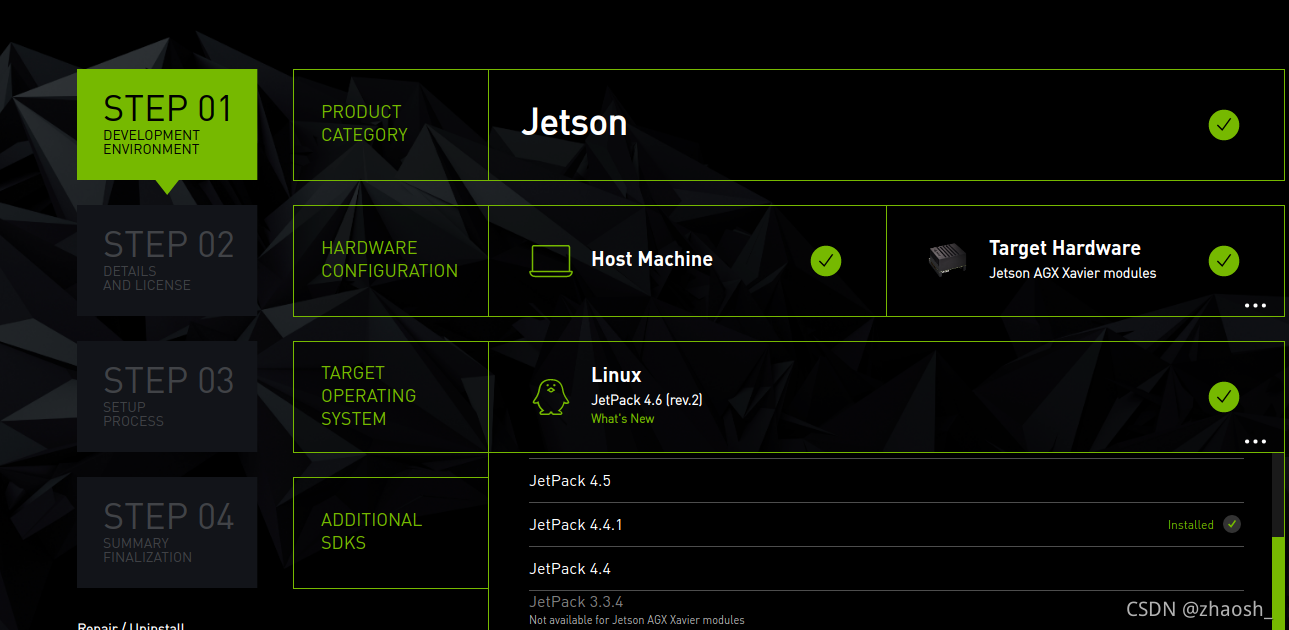Click the Installed label on JetPack 4.4.1
The width and height of the screenshot is (1289, 630).
pyautogui.click(x=1190, y=525)
